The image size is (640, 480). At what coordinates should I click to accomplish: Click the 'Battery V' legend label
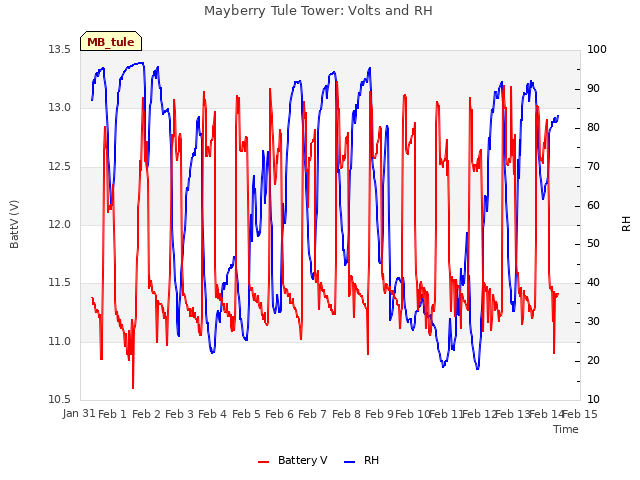pyautogui.click(x=302, y=460)
